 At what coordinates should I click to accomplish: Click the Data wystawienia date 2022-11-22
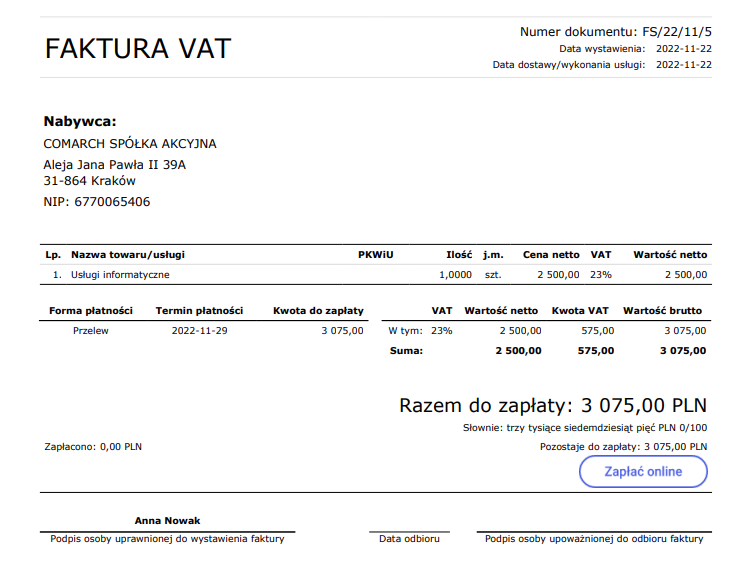(683, 49)
